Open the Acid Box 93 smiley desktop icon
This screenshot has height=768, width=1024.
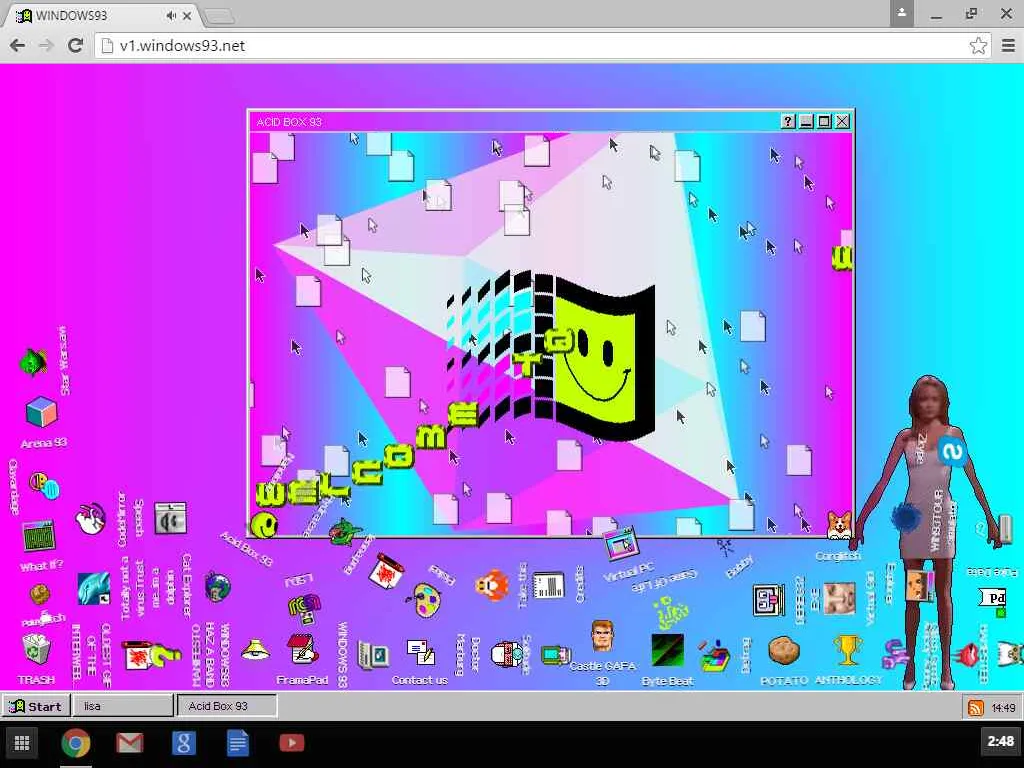(263, 524)
